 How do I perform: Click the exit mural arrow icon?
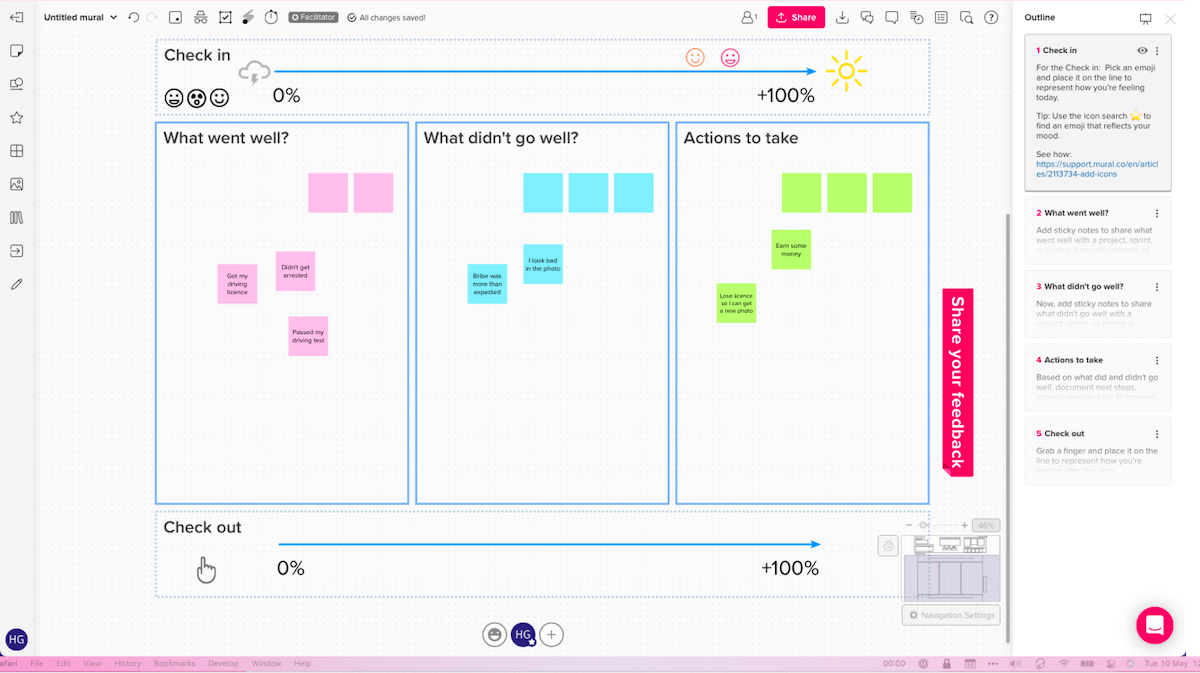click(x=16, y=17)
